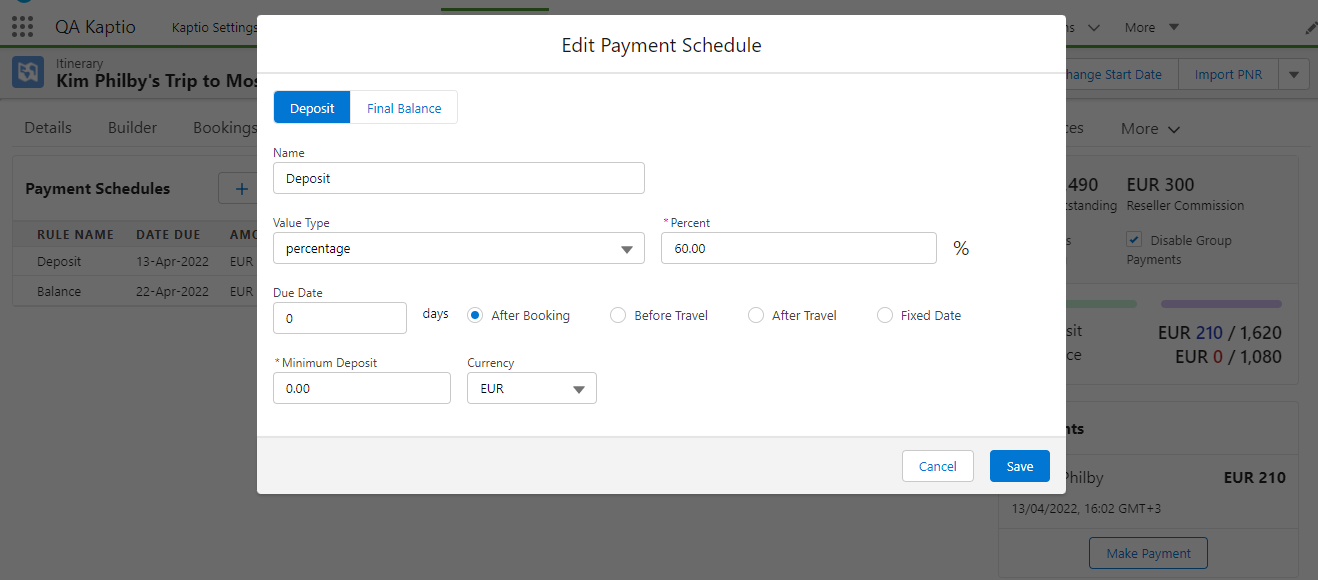Select the After Travel radio option
Screen dimensions: 1318x580
[x=756, y=315]
